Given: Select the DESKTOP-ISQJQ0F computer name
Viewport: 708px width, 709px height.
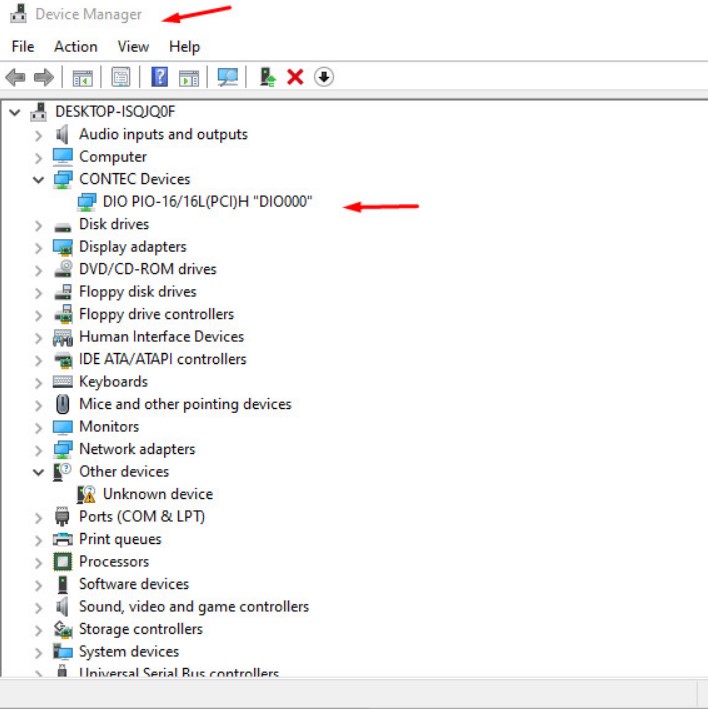Looking at the screenshot, I should 115,112.
